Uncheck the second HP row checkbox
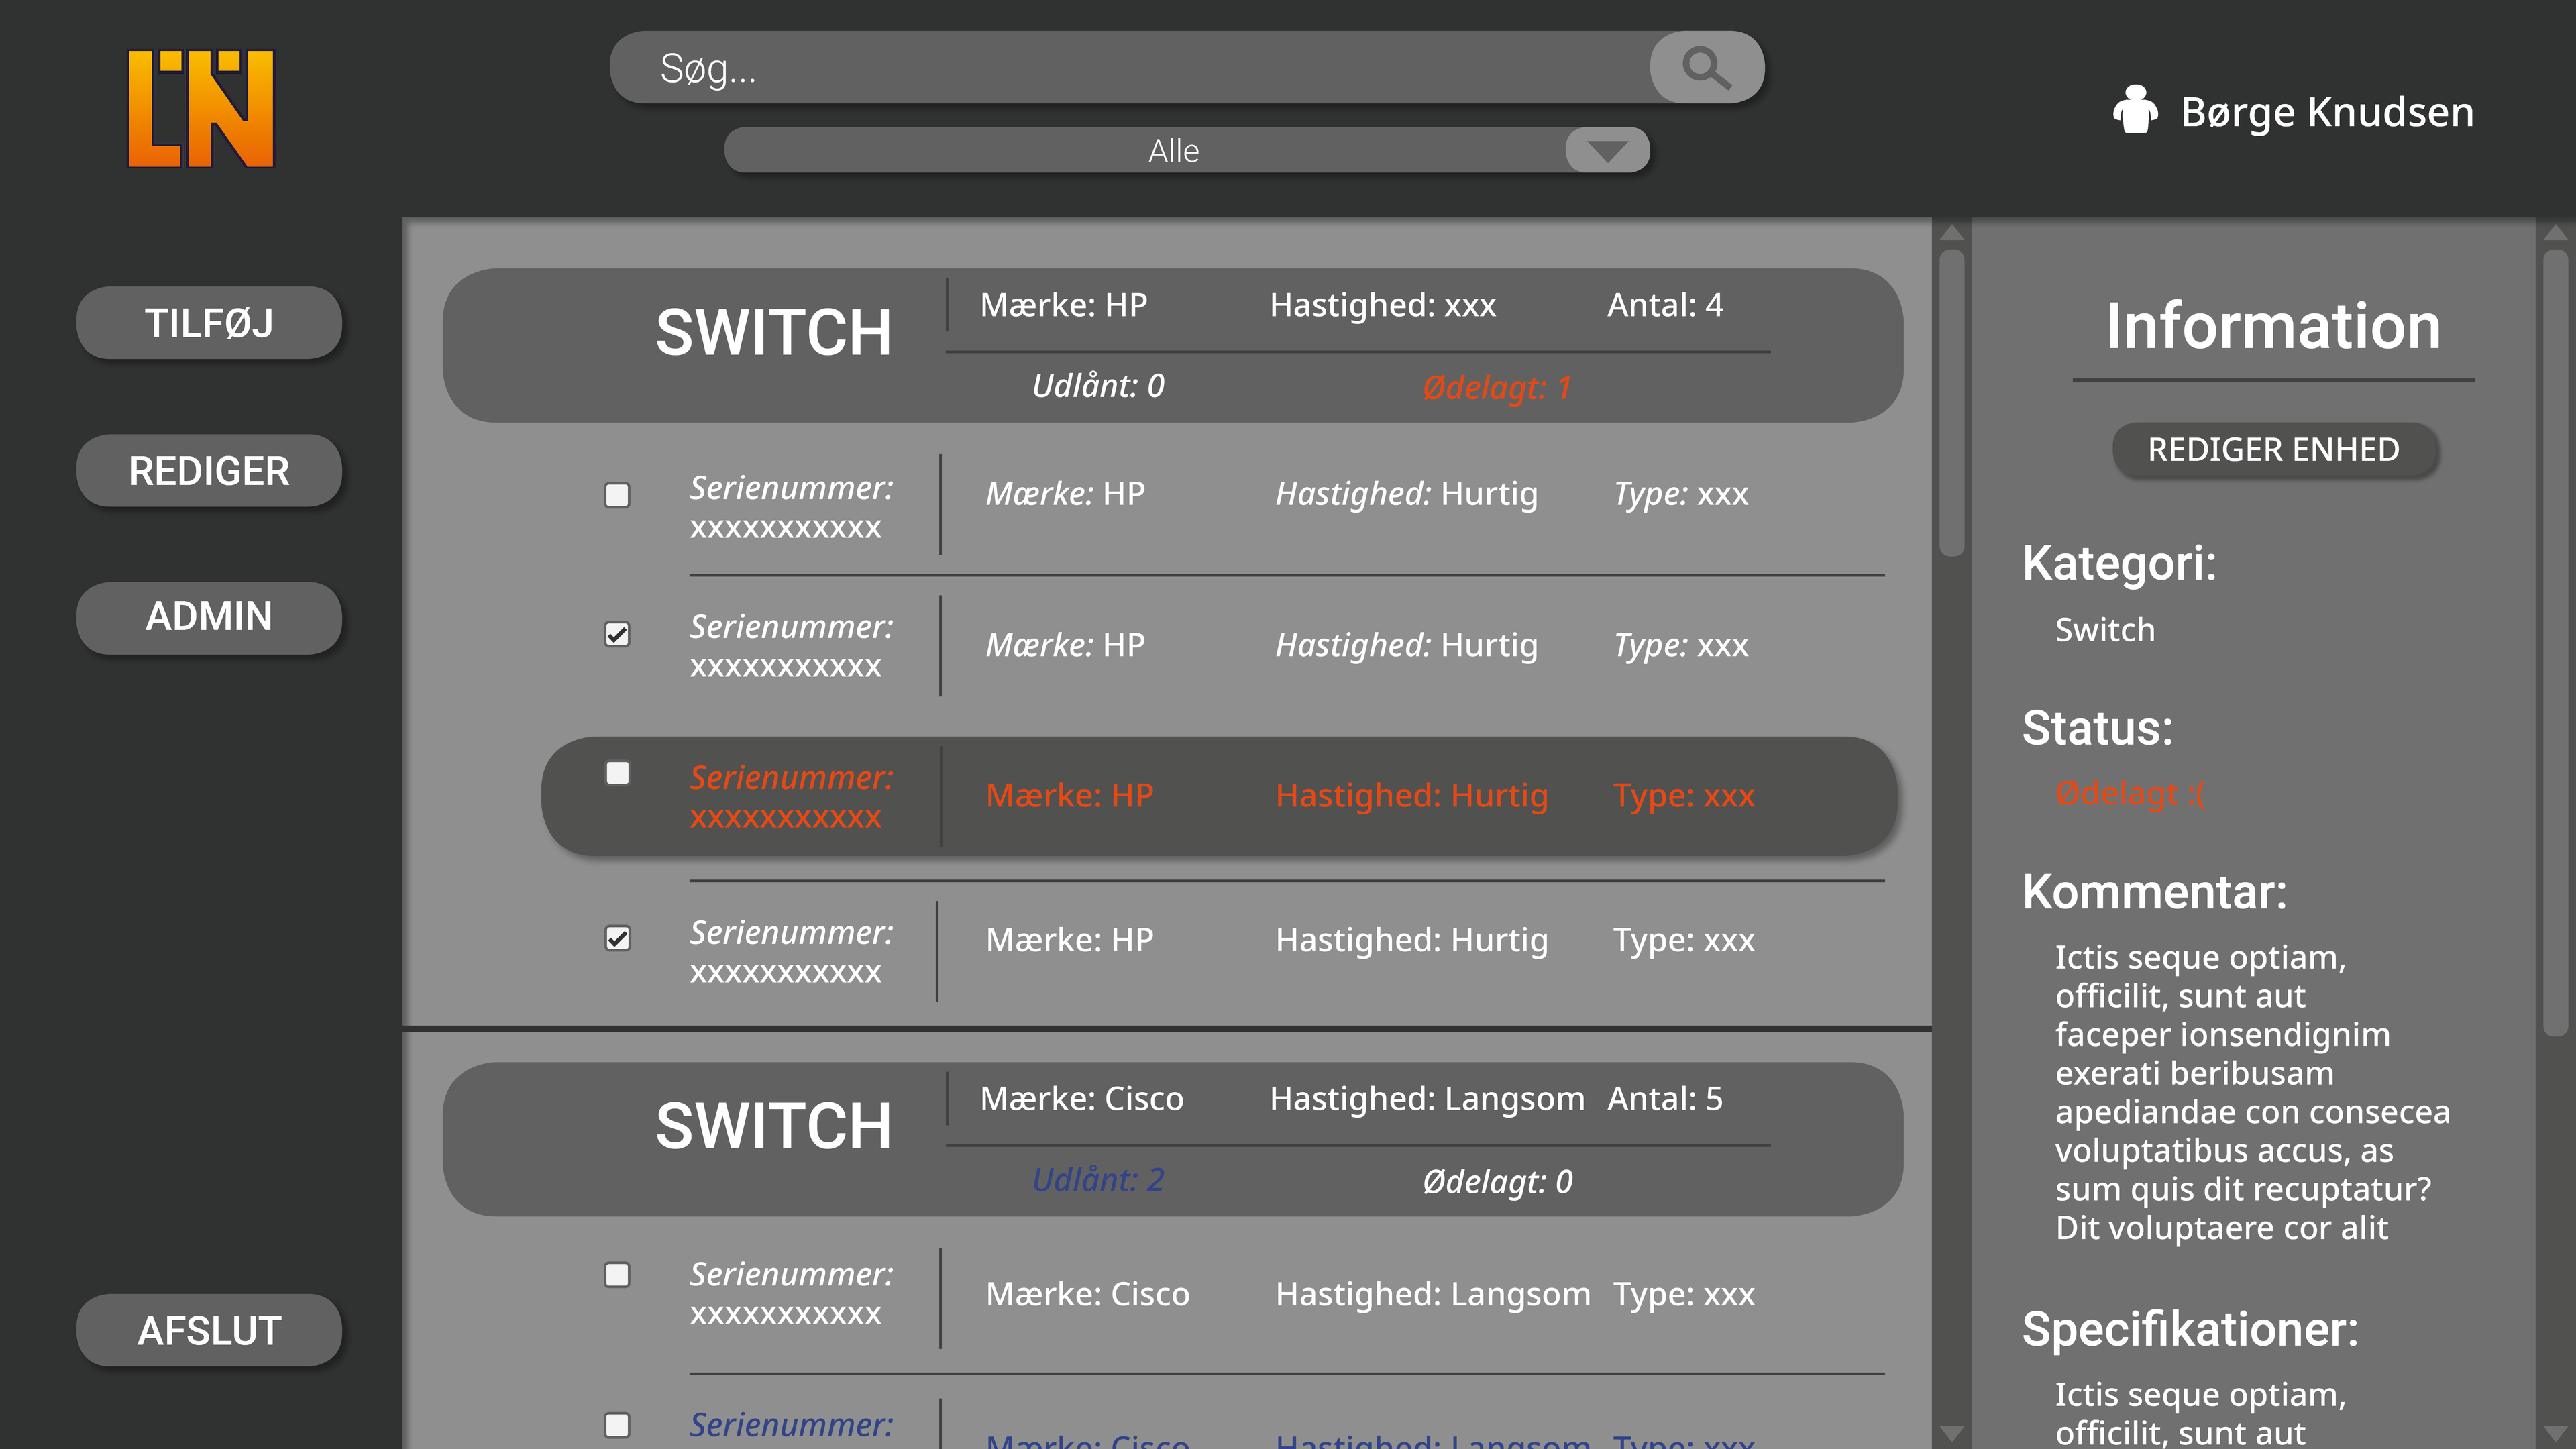 (x=617, y=634)
